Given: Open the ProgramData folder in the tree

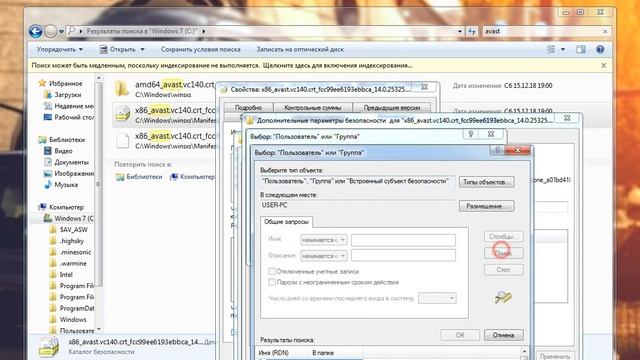Looking at the screenshot, I should click(x=71, y=309).
